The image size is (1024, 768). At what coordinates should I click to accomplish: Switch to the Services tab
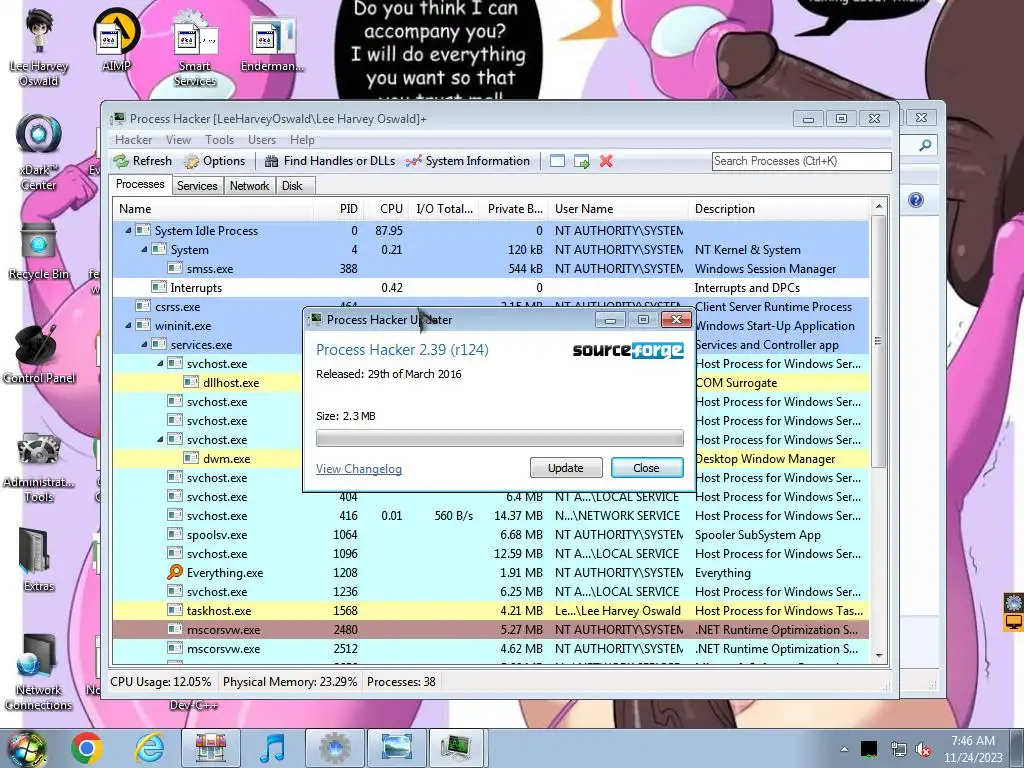tap(197, 185)
